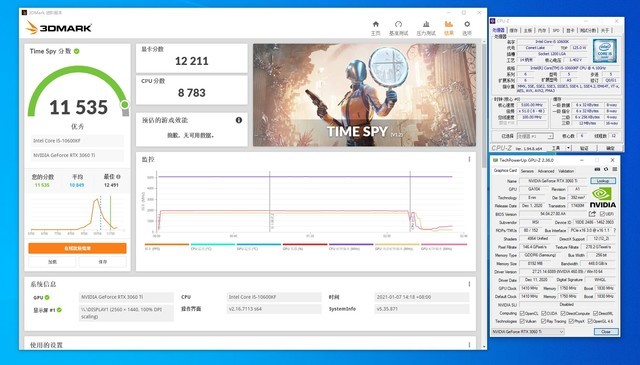Open the used settings panel three-dot menu
The image size is (640, 365).
point(469,345)
